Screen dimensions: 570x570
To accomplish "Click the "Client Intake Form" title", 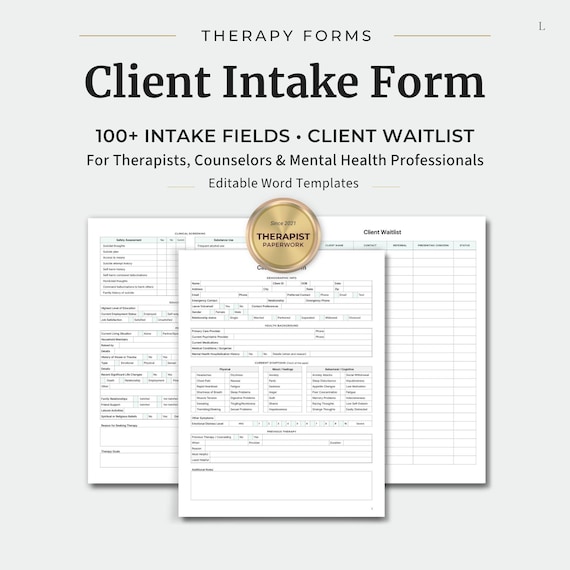I will point(285,82).
